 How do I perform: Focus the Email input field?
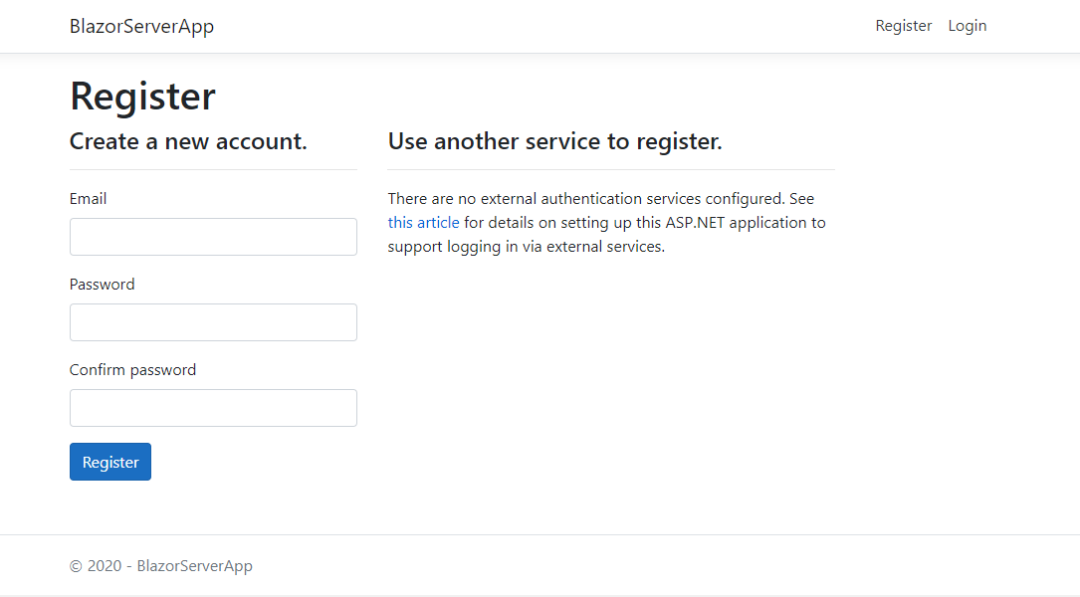click(x=213, y=237)
